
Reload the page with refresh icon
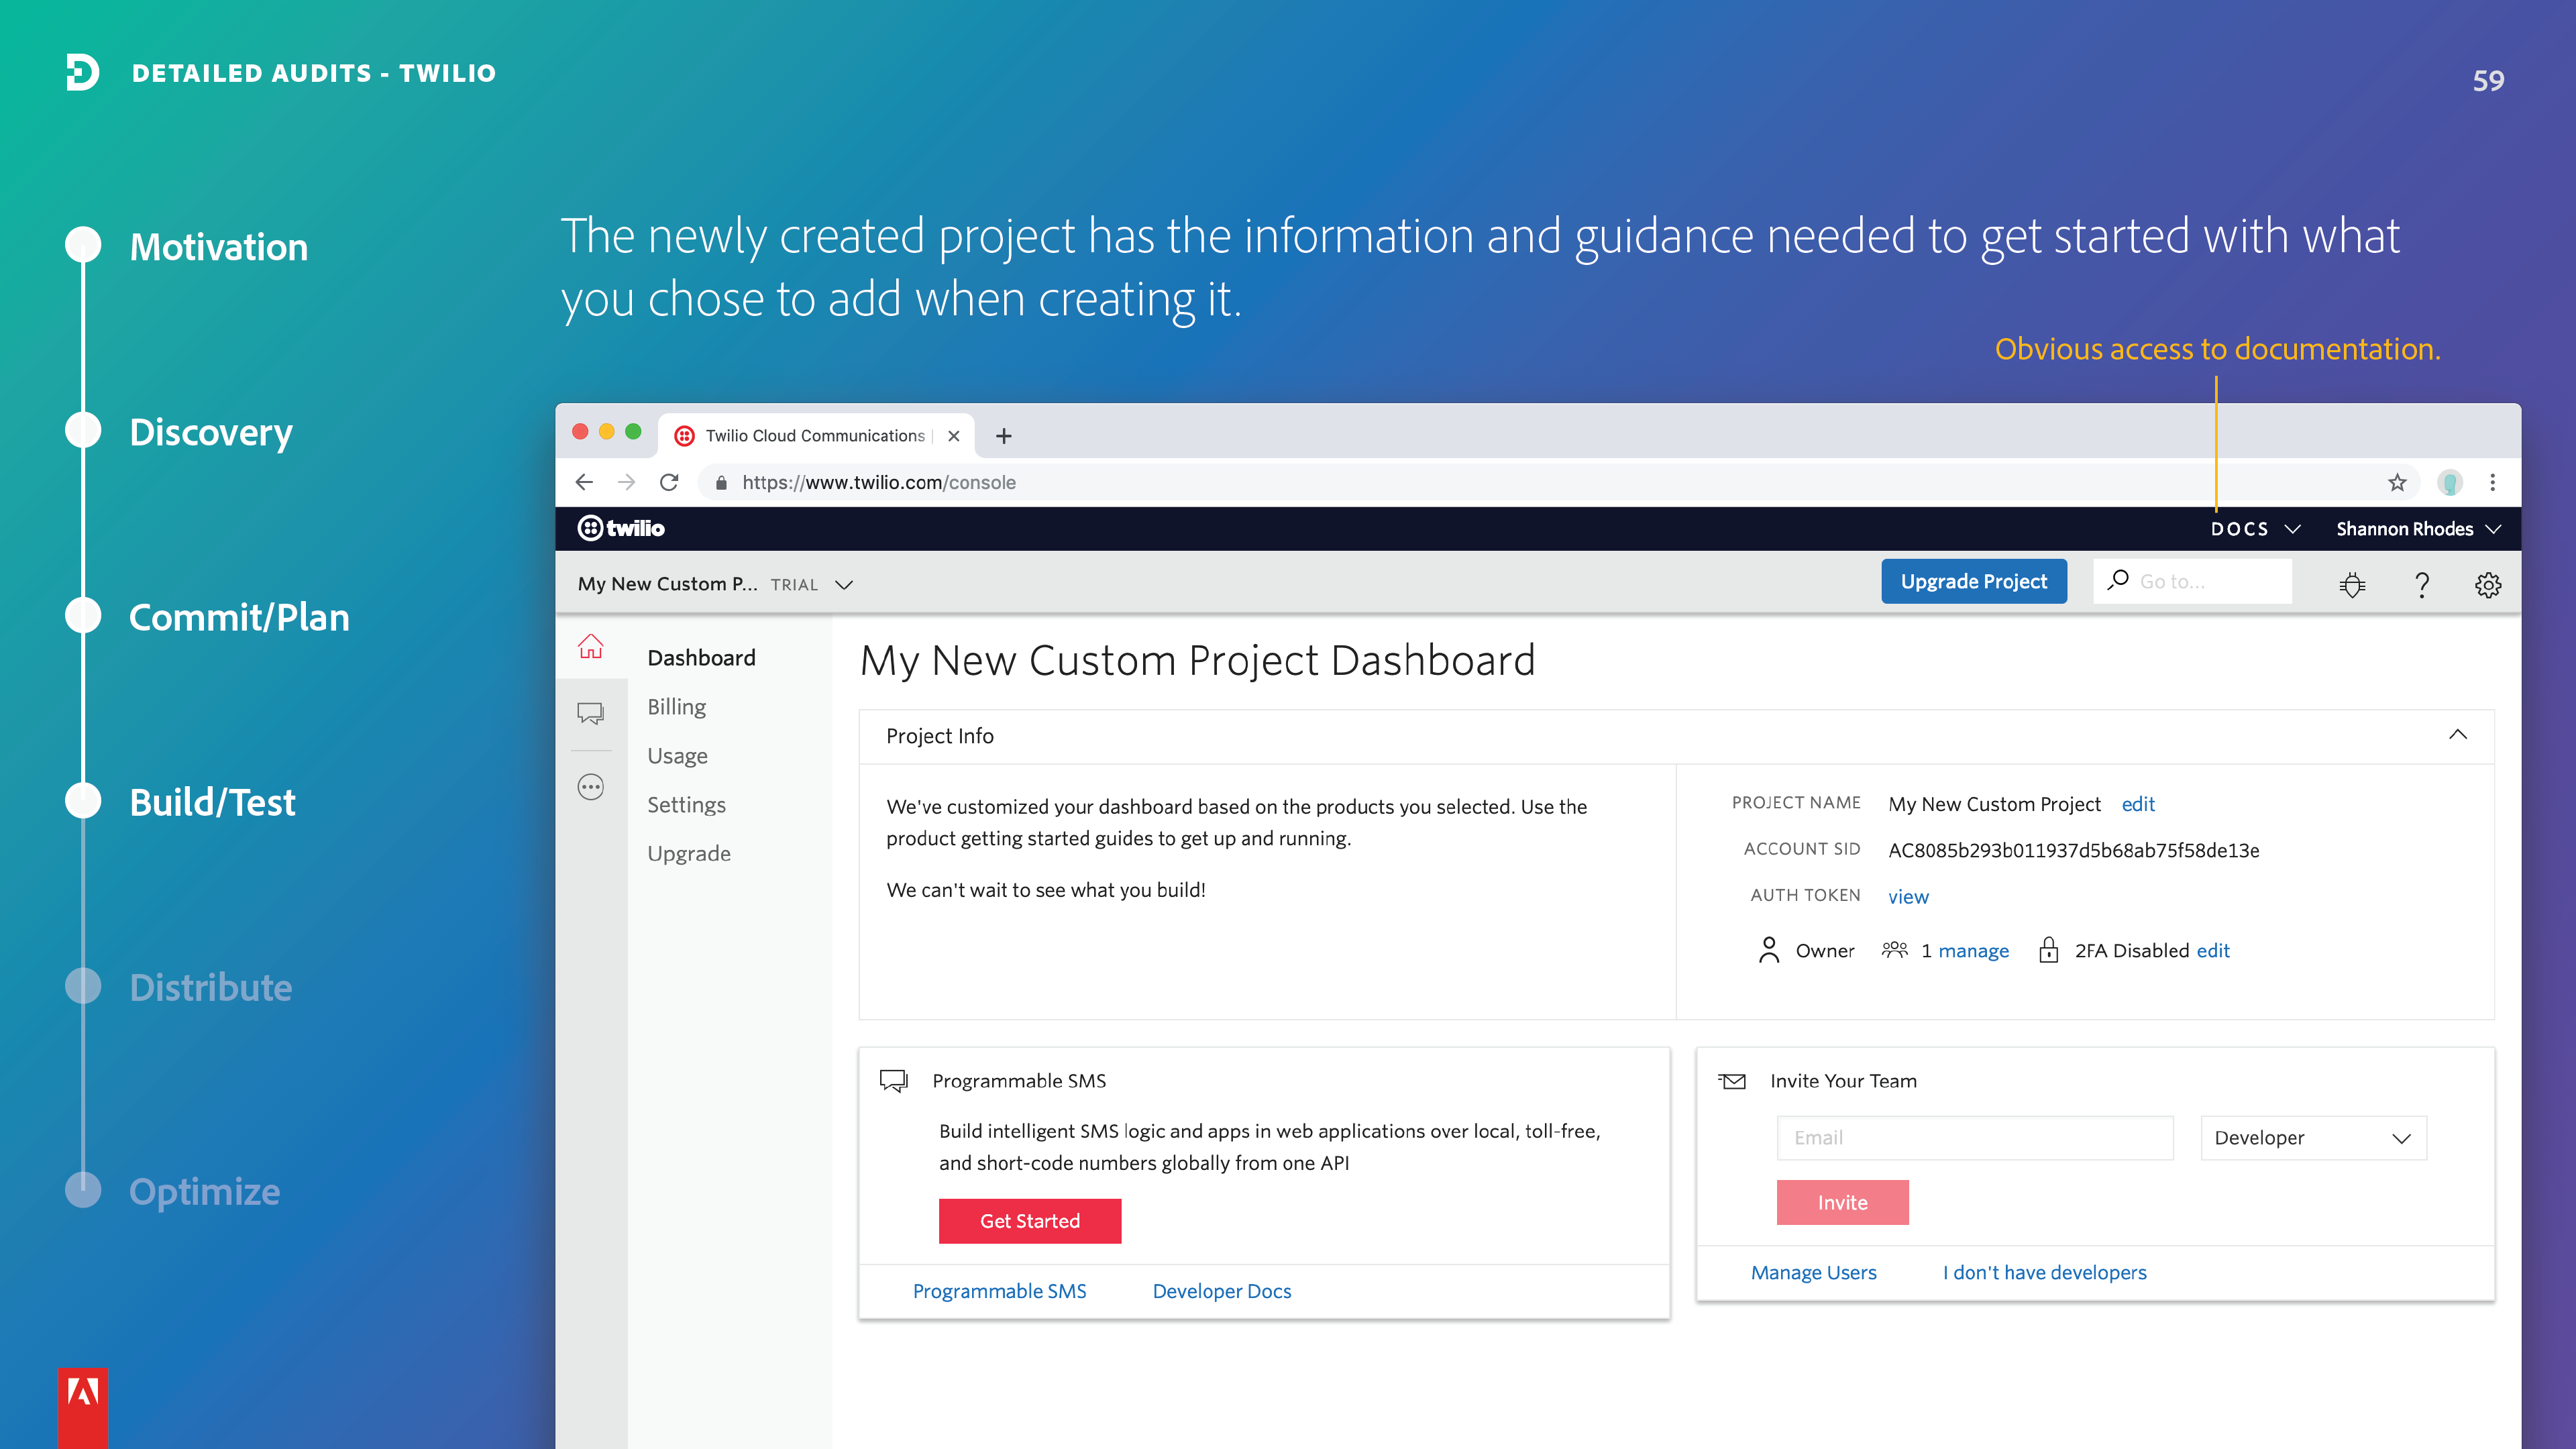click(669, 482)
